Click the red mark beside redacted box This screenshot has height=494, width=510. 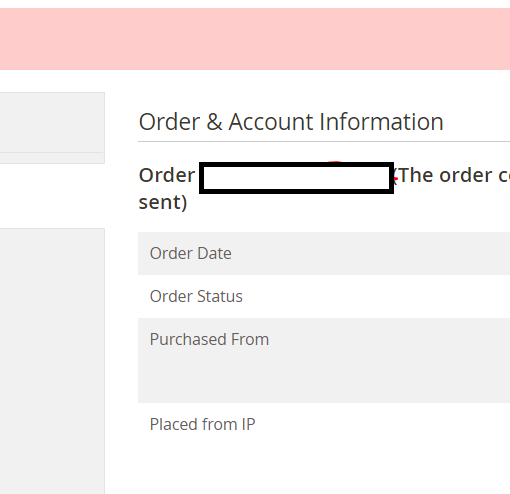tap(395, 179)
